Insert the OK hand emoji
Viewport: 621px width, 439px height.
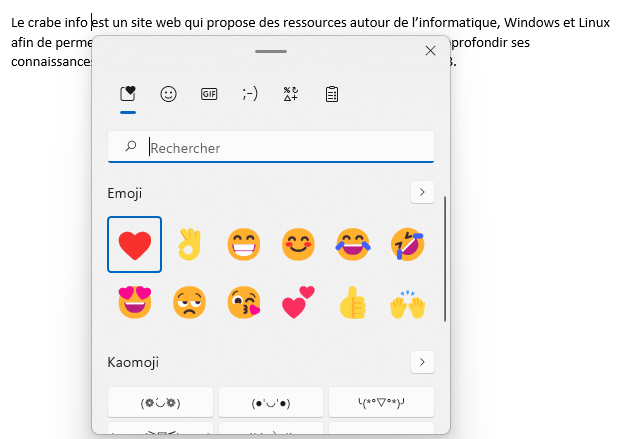click(x=189, y=244)
